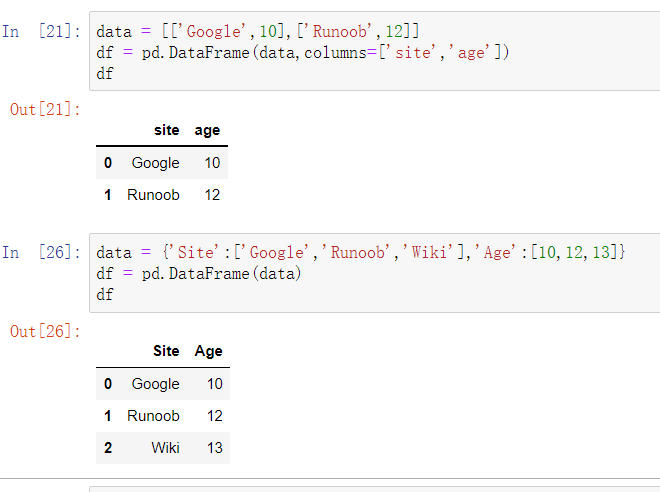Click the value 13 in the Age column

(215, 447)
